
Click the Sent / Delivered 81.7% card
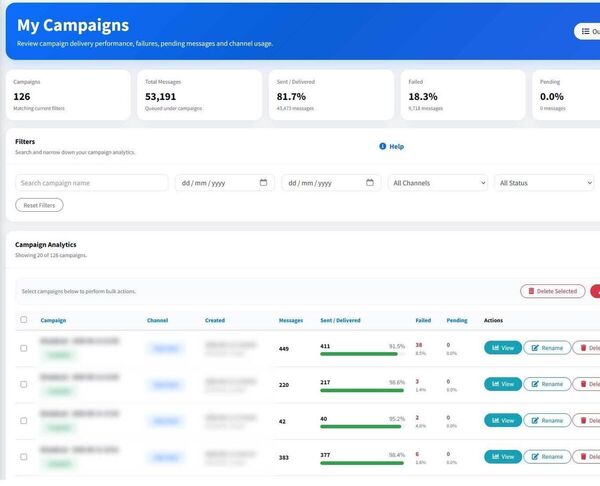[x=331, y=95]
